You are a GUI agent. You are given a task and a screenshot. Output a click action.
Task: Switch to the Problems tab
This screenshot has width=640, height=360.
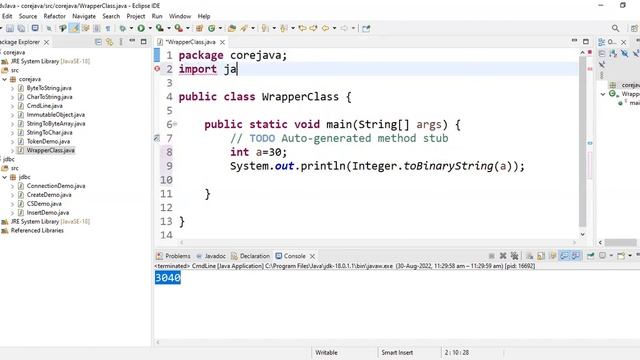click(173, 256)
